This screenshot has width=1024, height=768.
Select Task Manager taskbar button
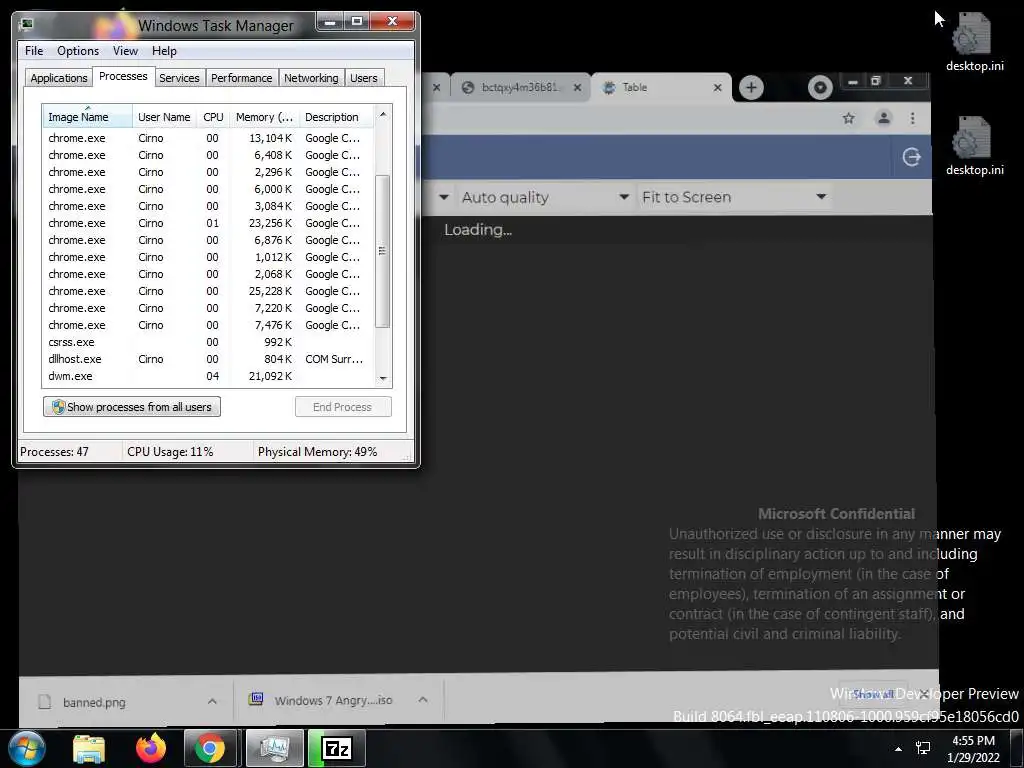274,748
